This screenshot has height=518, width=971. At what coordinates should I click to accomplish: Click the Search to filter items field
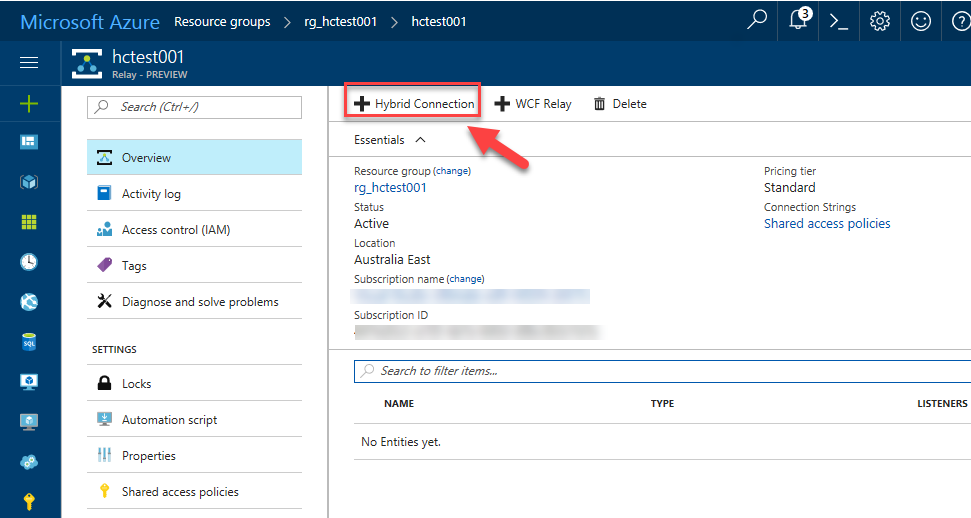(660, 371)
